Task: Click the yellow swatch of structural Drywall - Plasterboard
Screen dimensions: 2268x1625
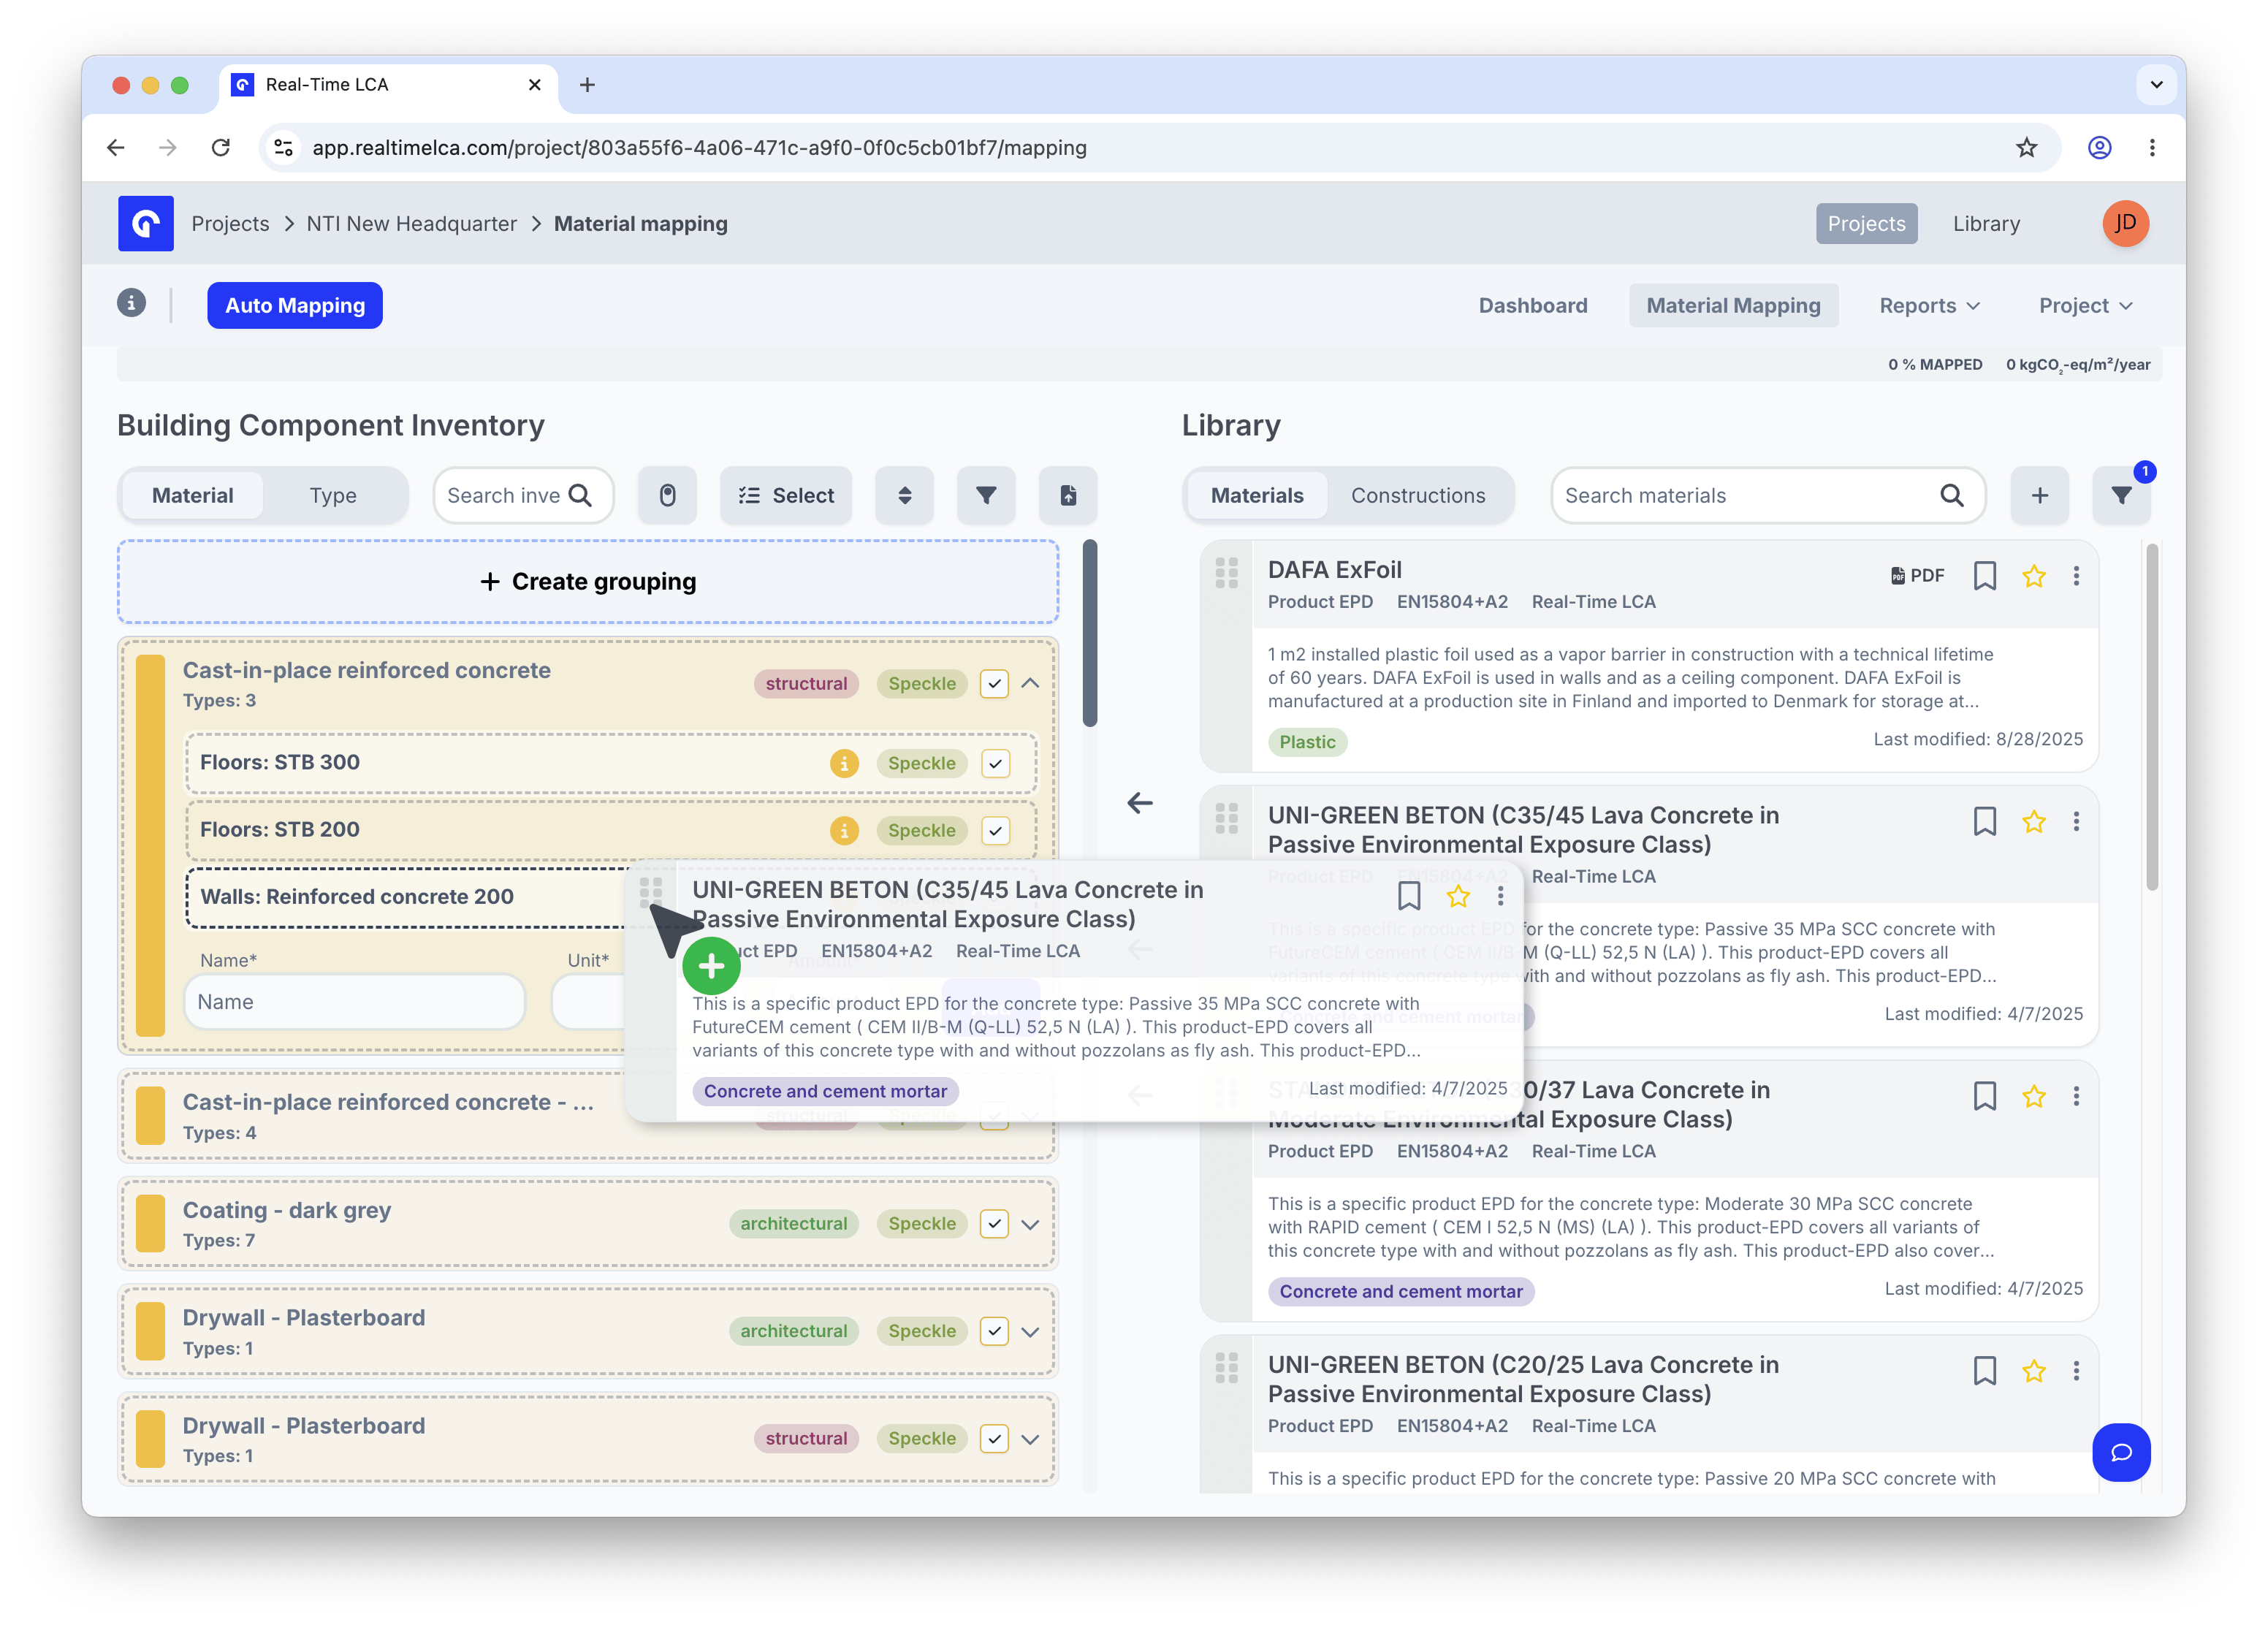Action: (150, 1439)
